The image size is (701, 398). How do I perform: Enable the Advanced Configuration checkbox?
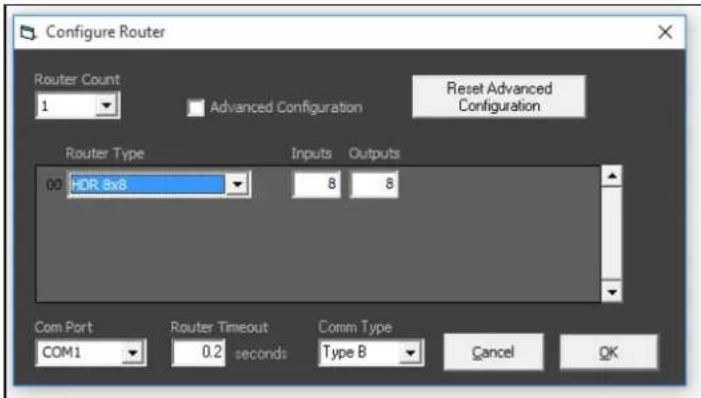point(196,108)
